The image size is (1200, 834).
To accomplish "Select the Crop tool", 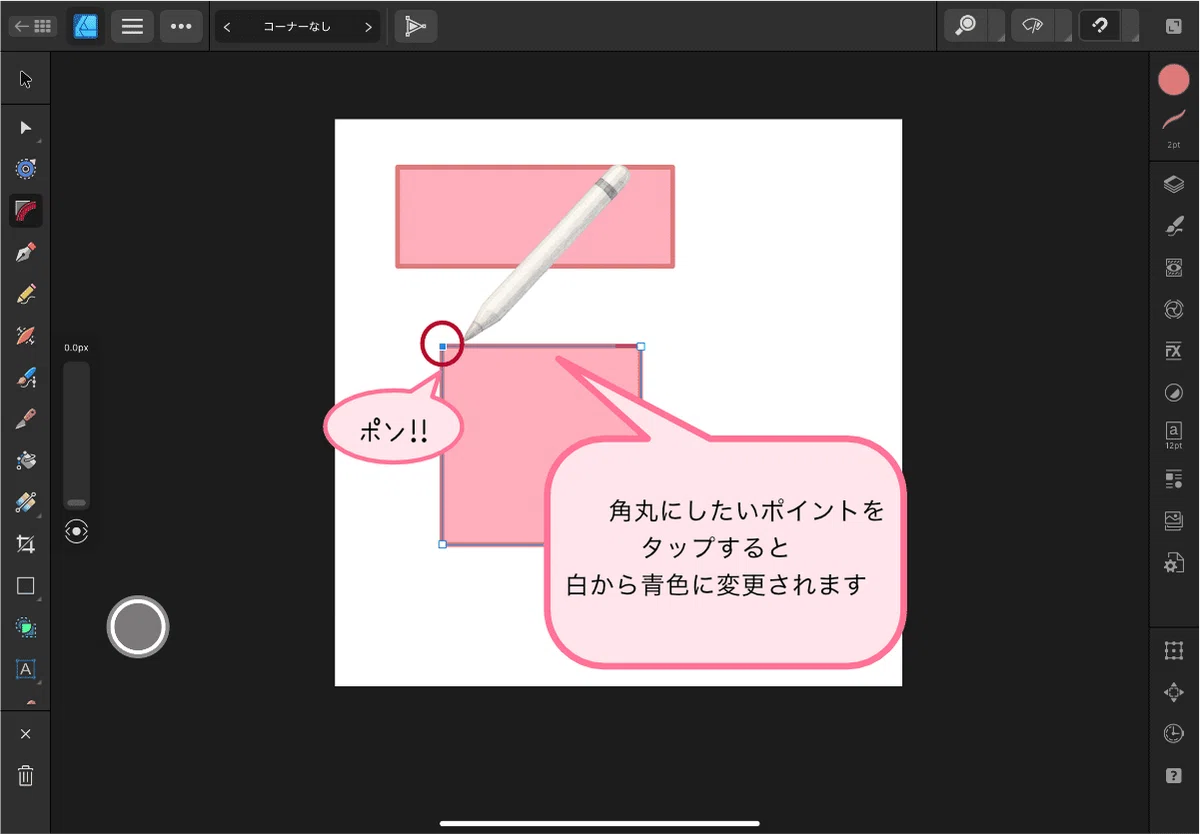I will point(26,544).
